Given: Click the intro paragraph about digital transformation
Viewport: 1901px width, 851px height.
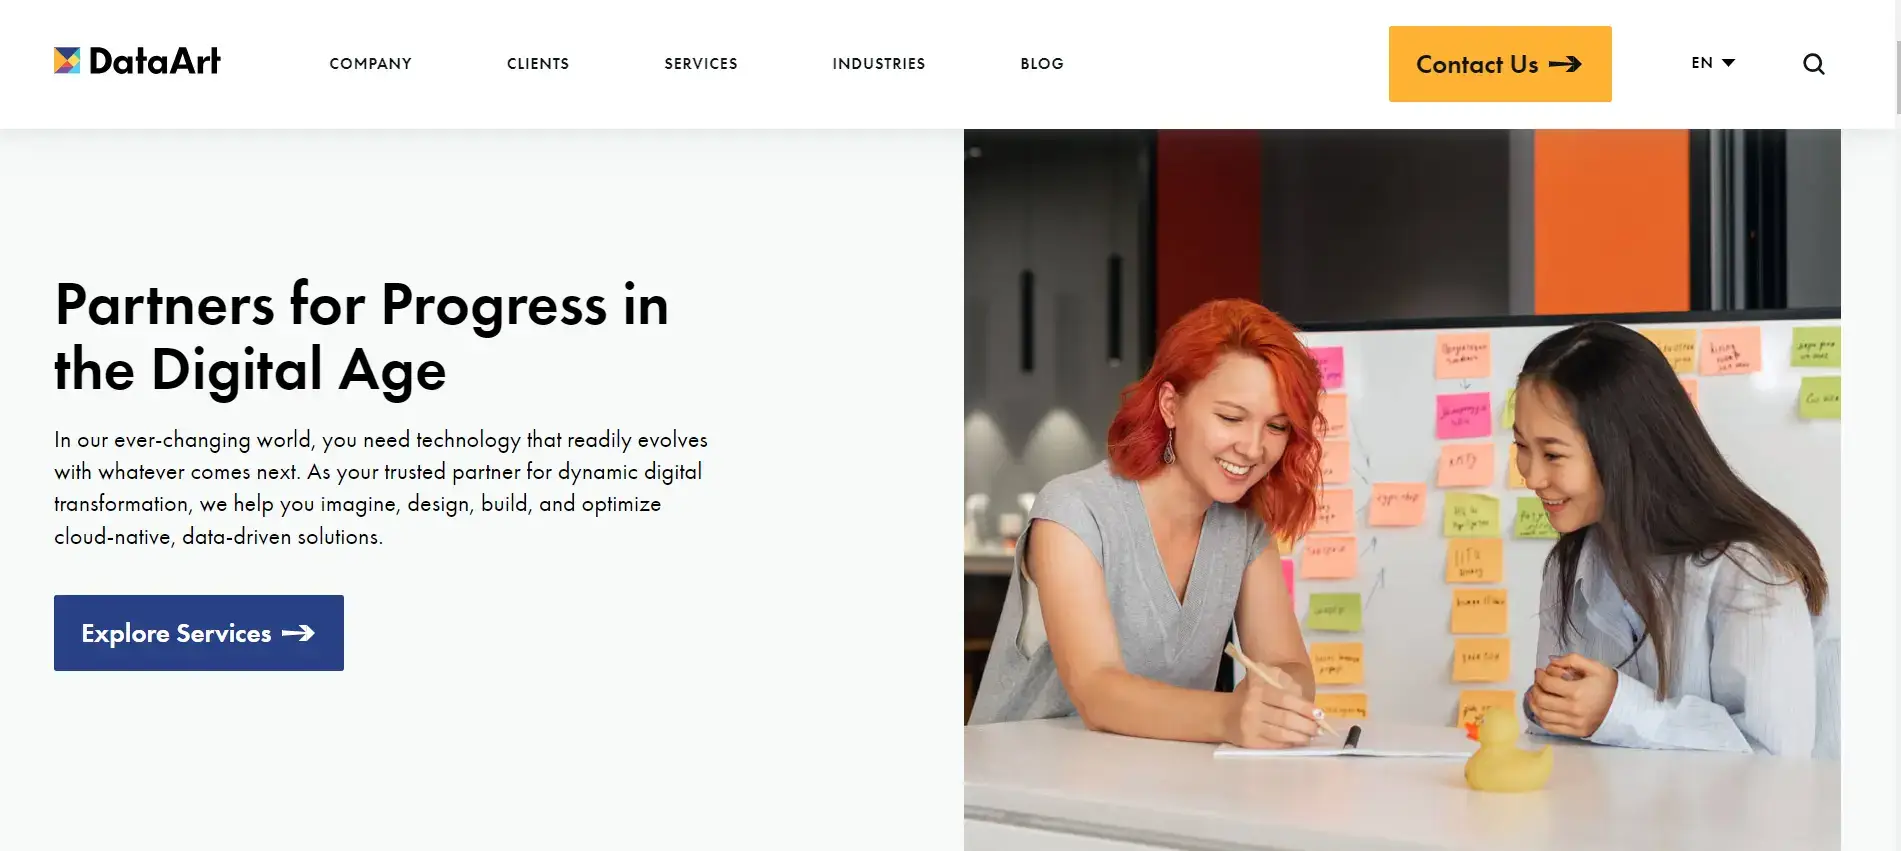Looking at the screenshot, I should [381, 488].
